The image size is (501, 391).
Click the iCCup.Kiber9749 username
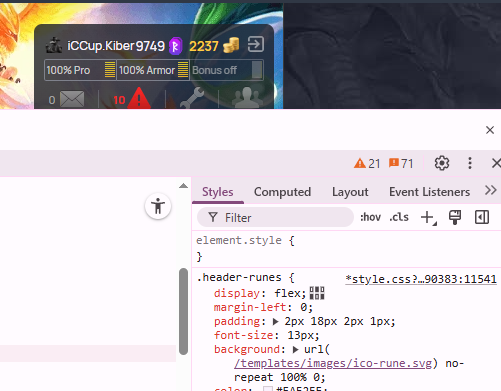[116, 46]
